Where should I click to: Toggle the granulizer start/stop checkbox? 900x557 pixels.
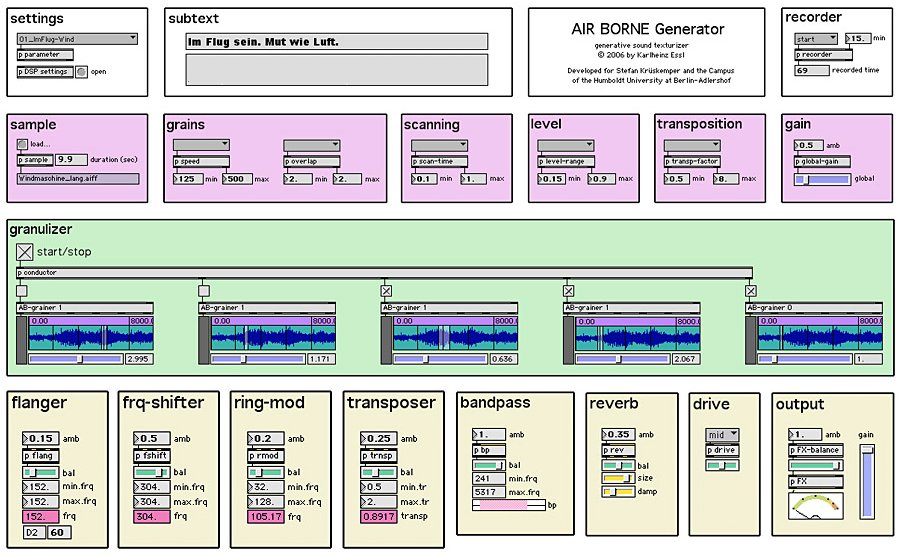(x=24, y=252)
